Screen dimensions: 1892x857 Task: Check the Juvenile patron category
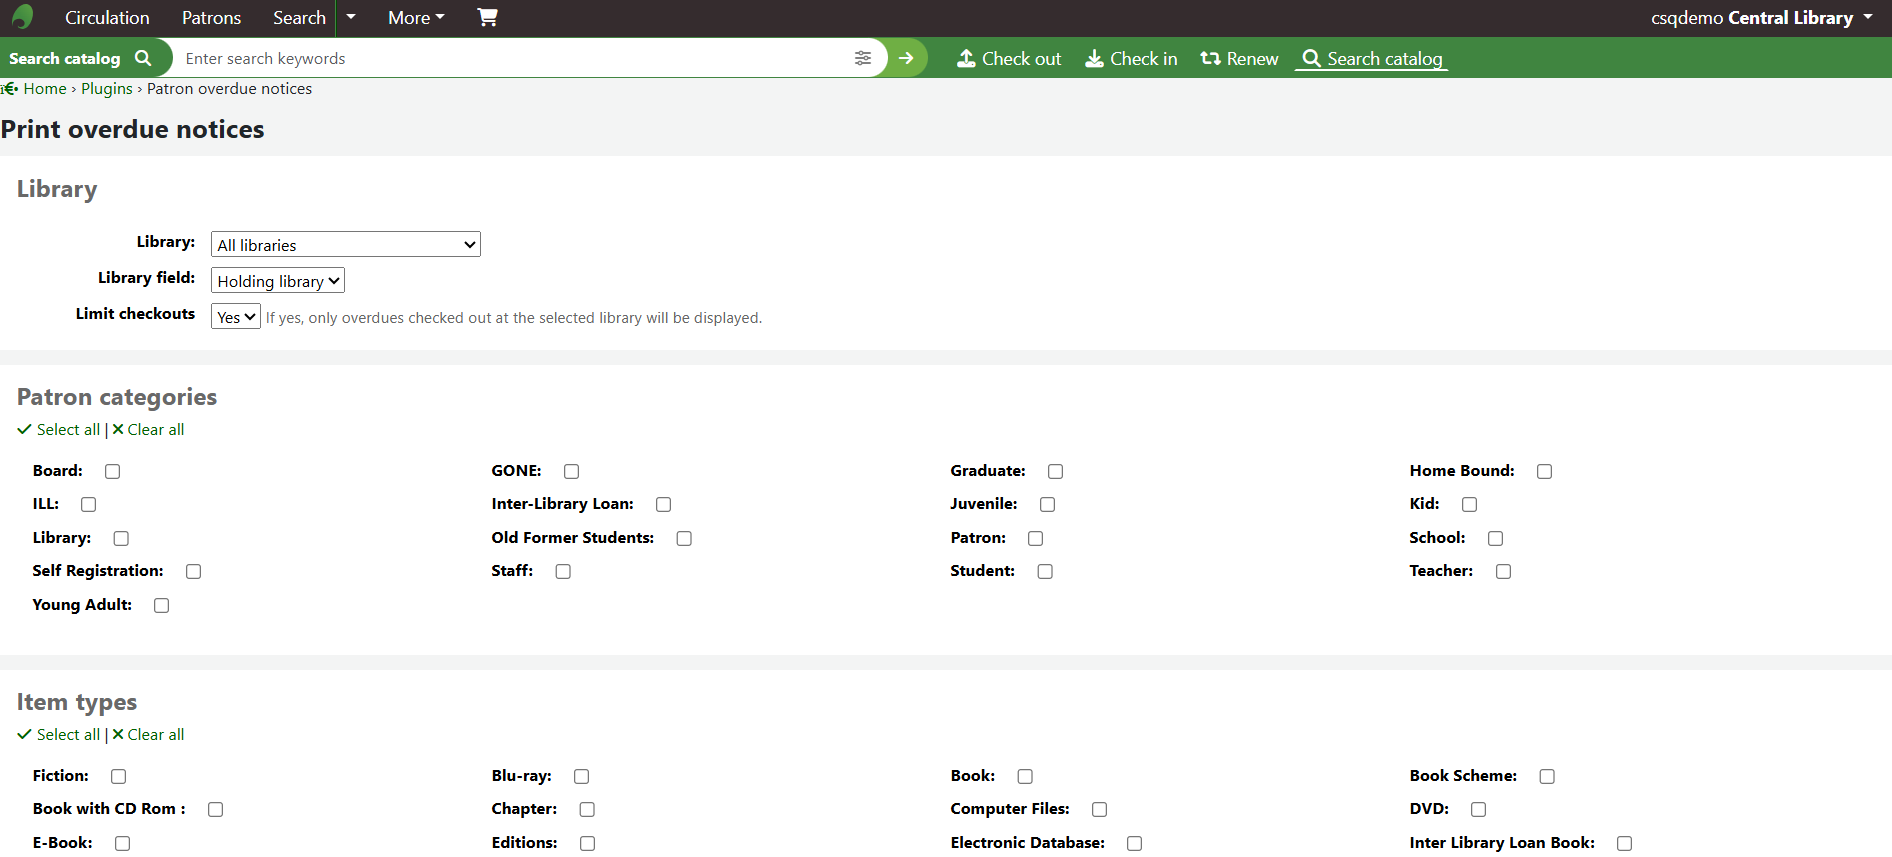tap(1048, 505)
